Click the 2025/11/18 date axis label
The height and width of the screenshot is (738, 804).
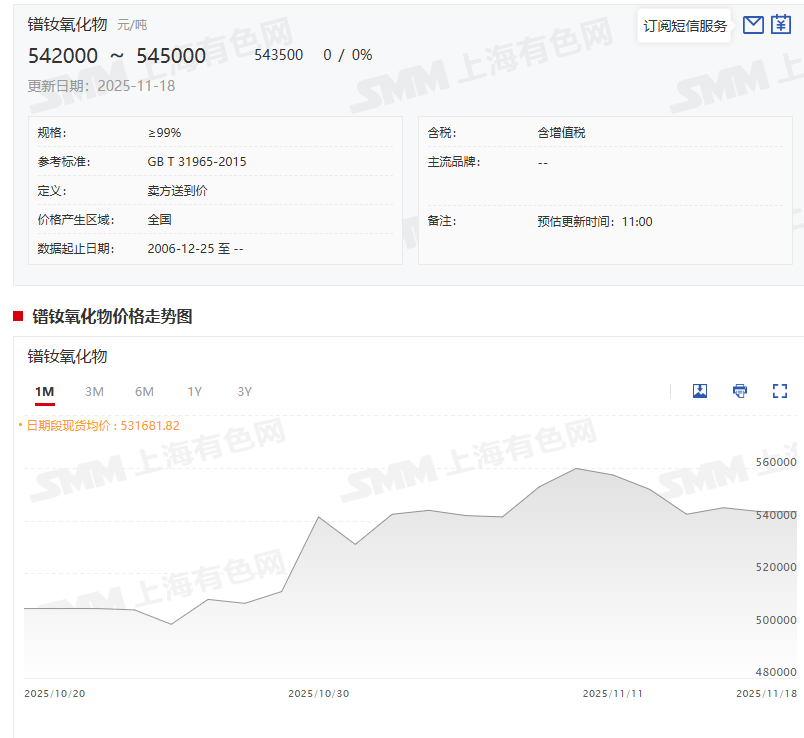coord(765,693)
